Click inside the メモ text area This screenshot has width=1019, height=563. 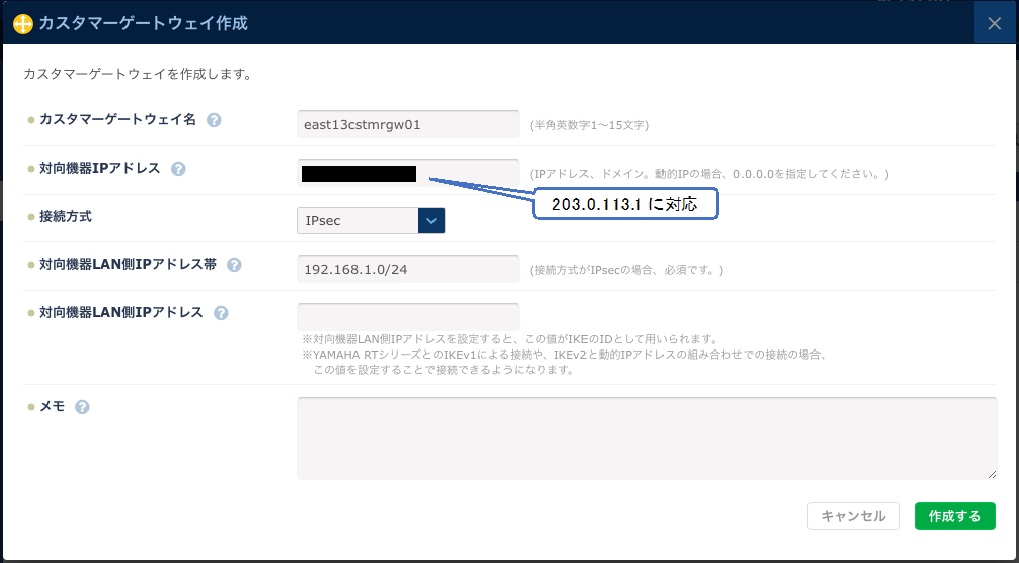(x=646, y=438)
